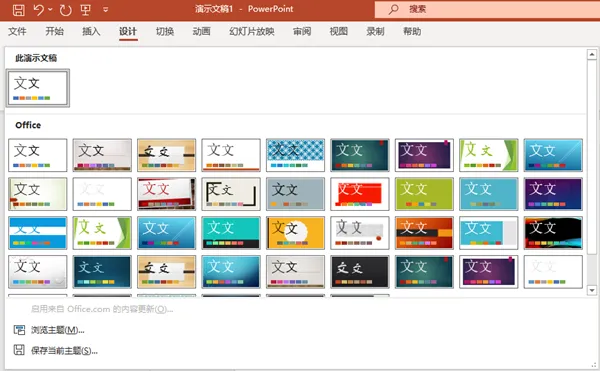Click the magnifier search icon
The height and width of the screenshot is (371, 600).
(393, 9)
